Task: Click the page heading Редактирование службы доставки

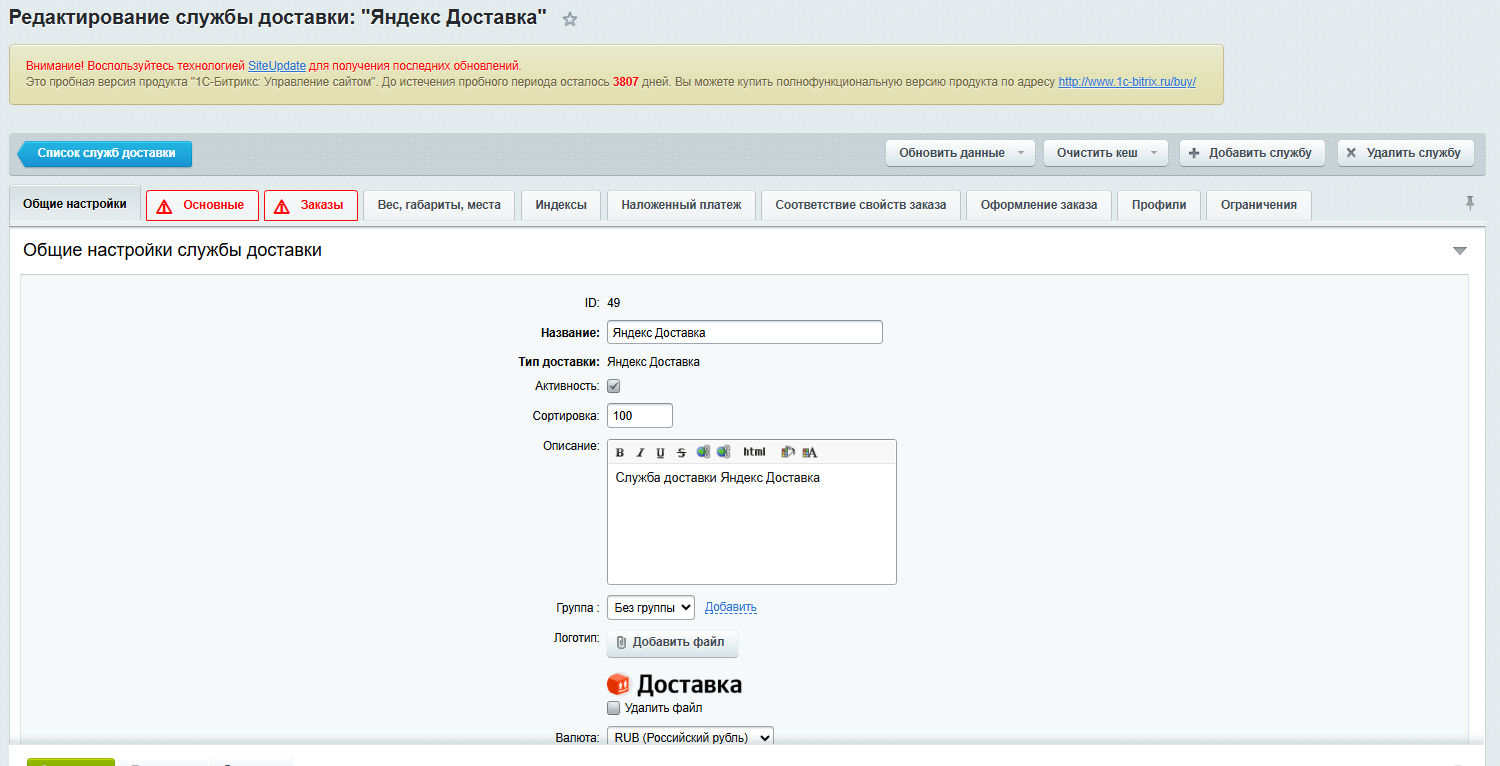Action: tap(278, 18)
